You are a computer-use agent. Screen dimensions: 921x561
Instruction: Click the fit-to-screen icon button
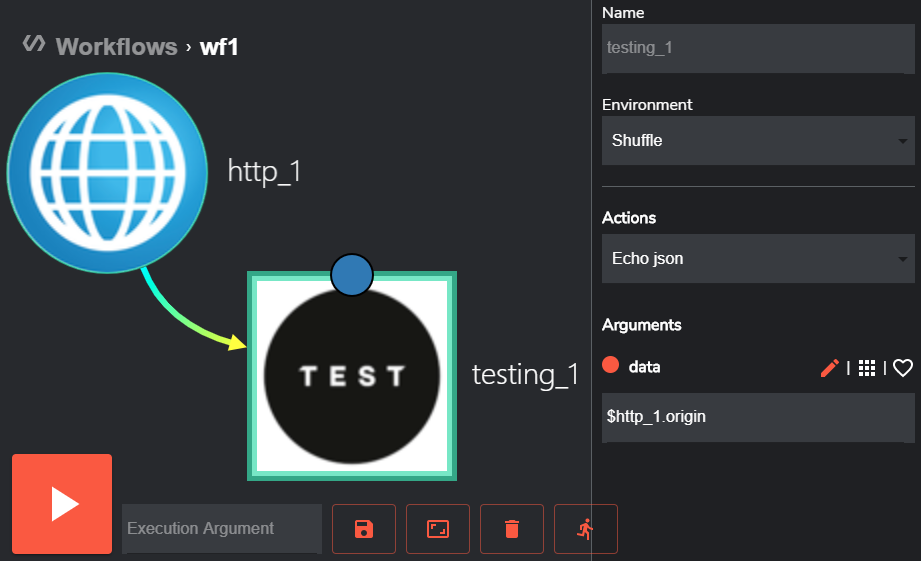click(438, 529)
